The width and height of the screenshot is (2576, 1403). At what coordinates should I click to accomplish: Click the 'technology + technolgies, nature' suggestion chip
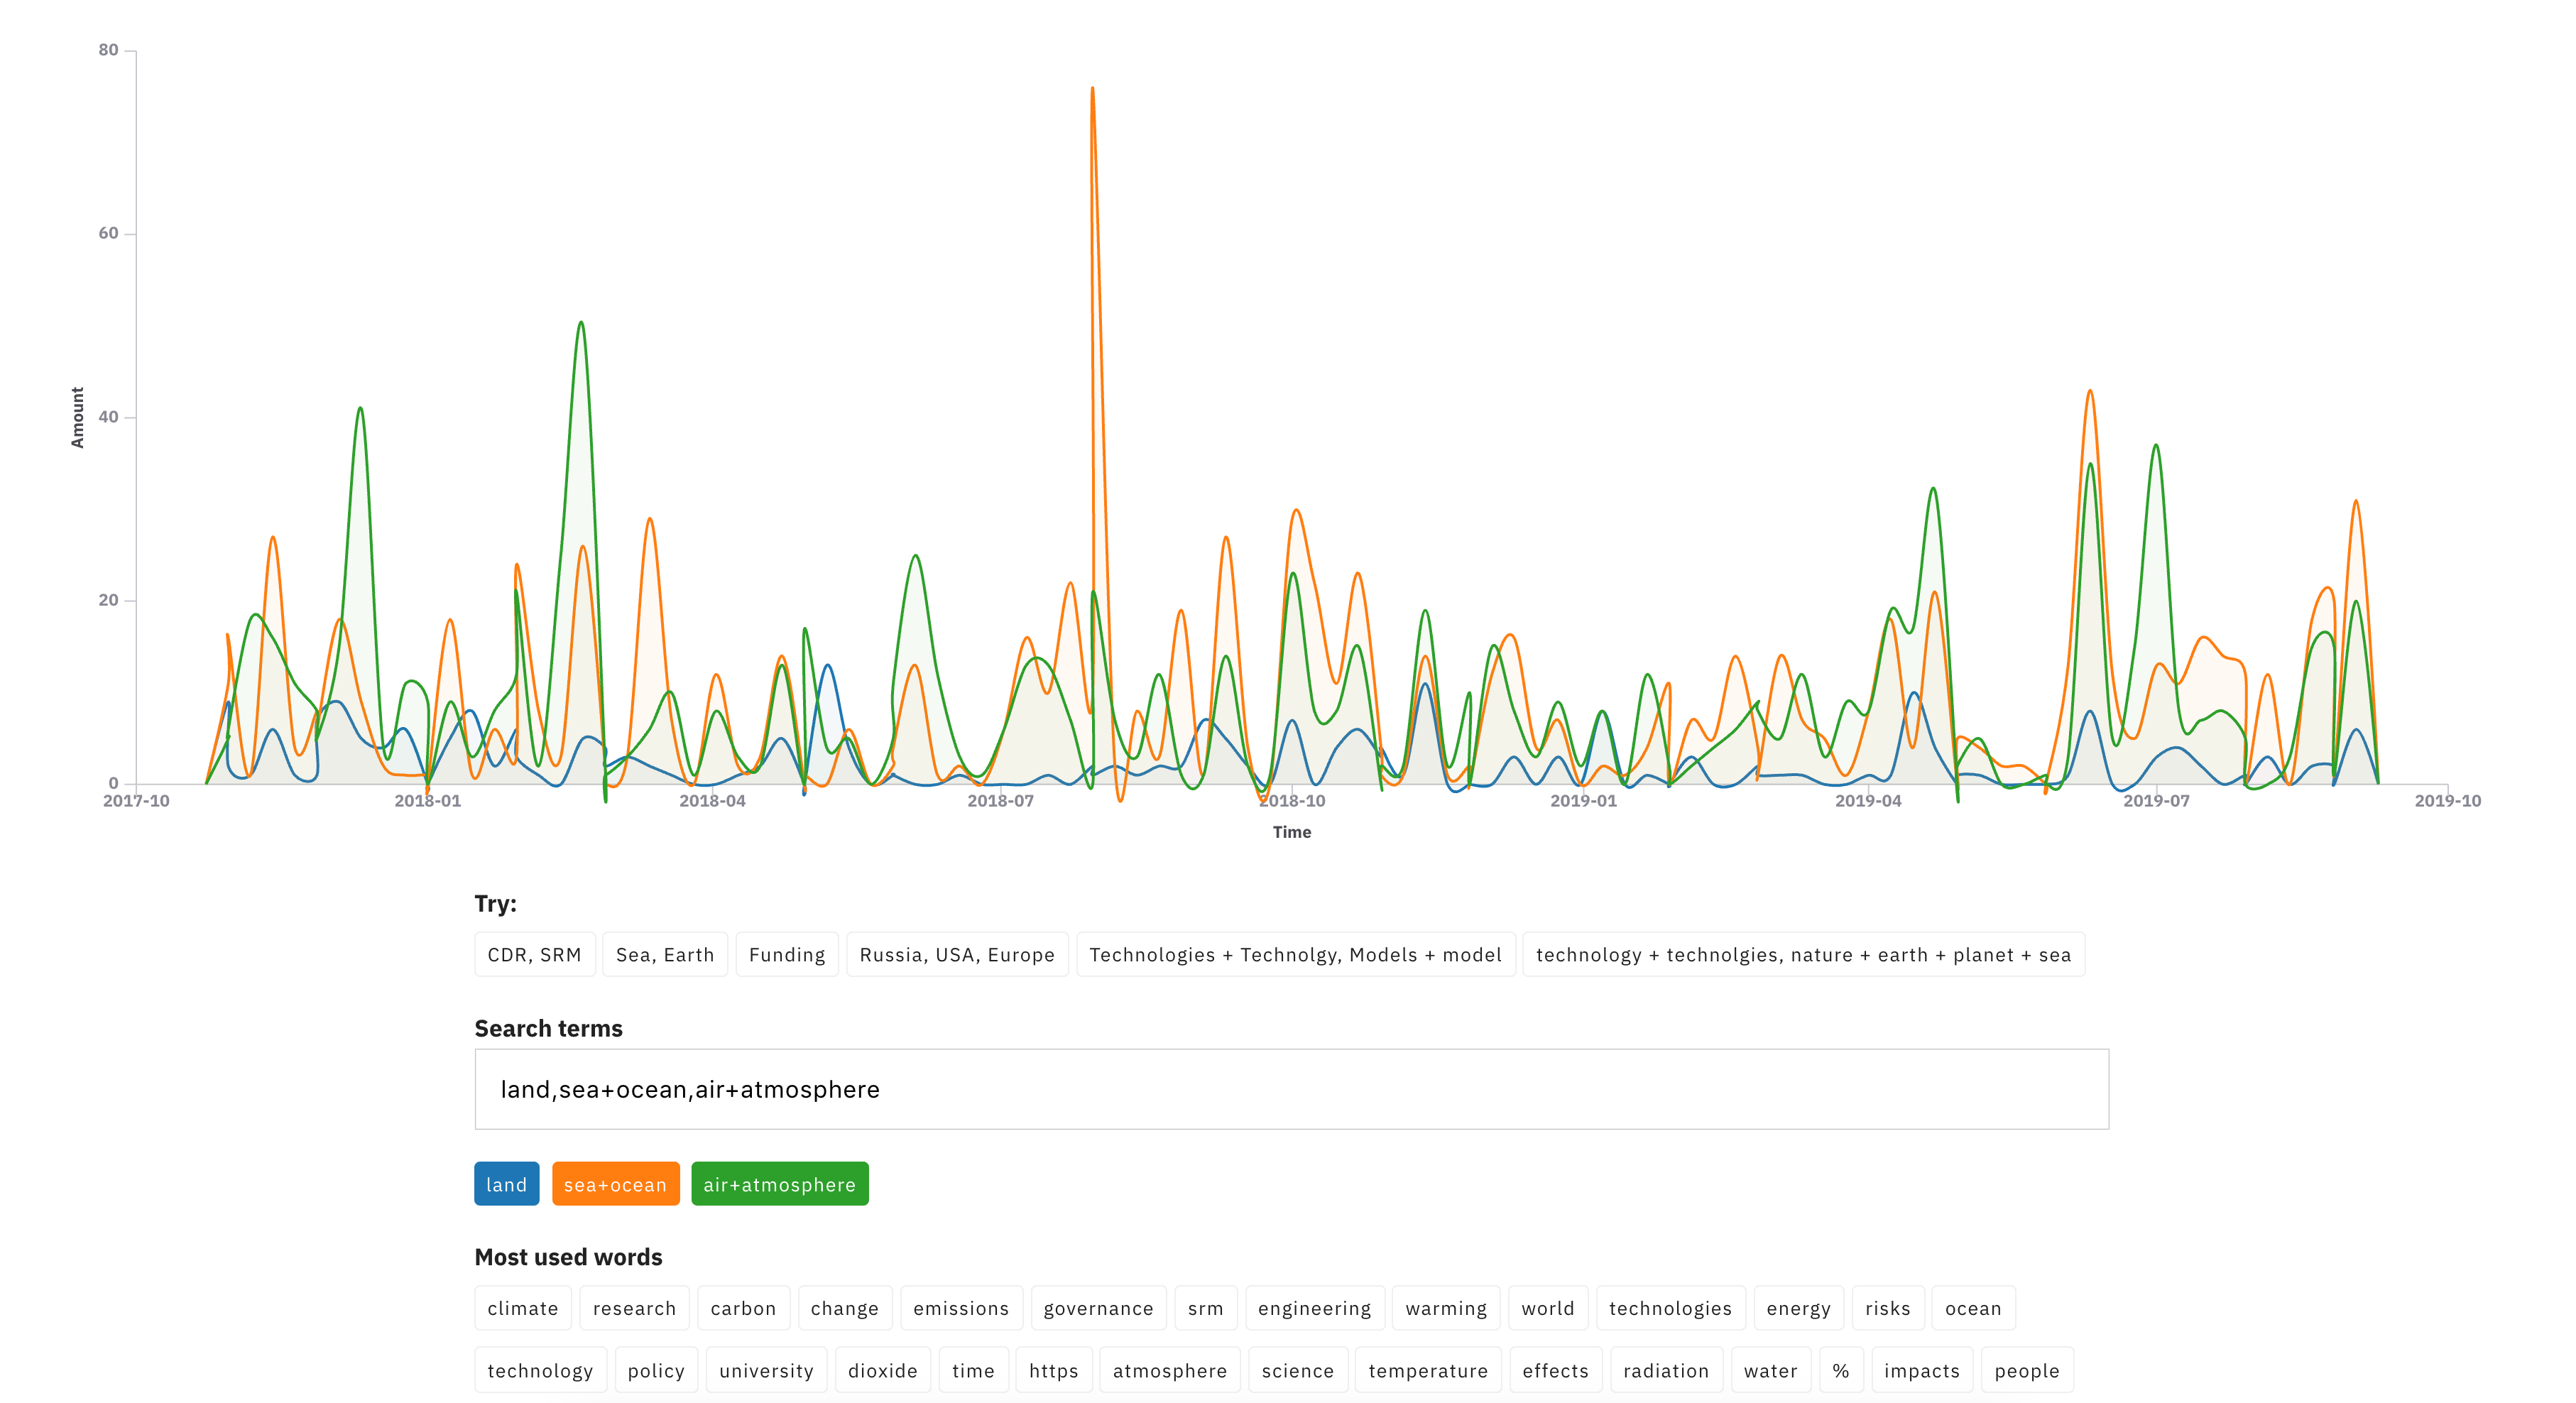tap(1803, 955)
